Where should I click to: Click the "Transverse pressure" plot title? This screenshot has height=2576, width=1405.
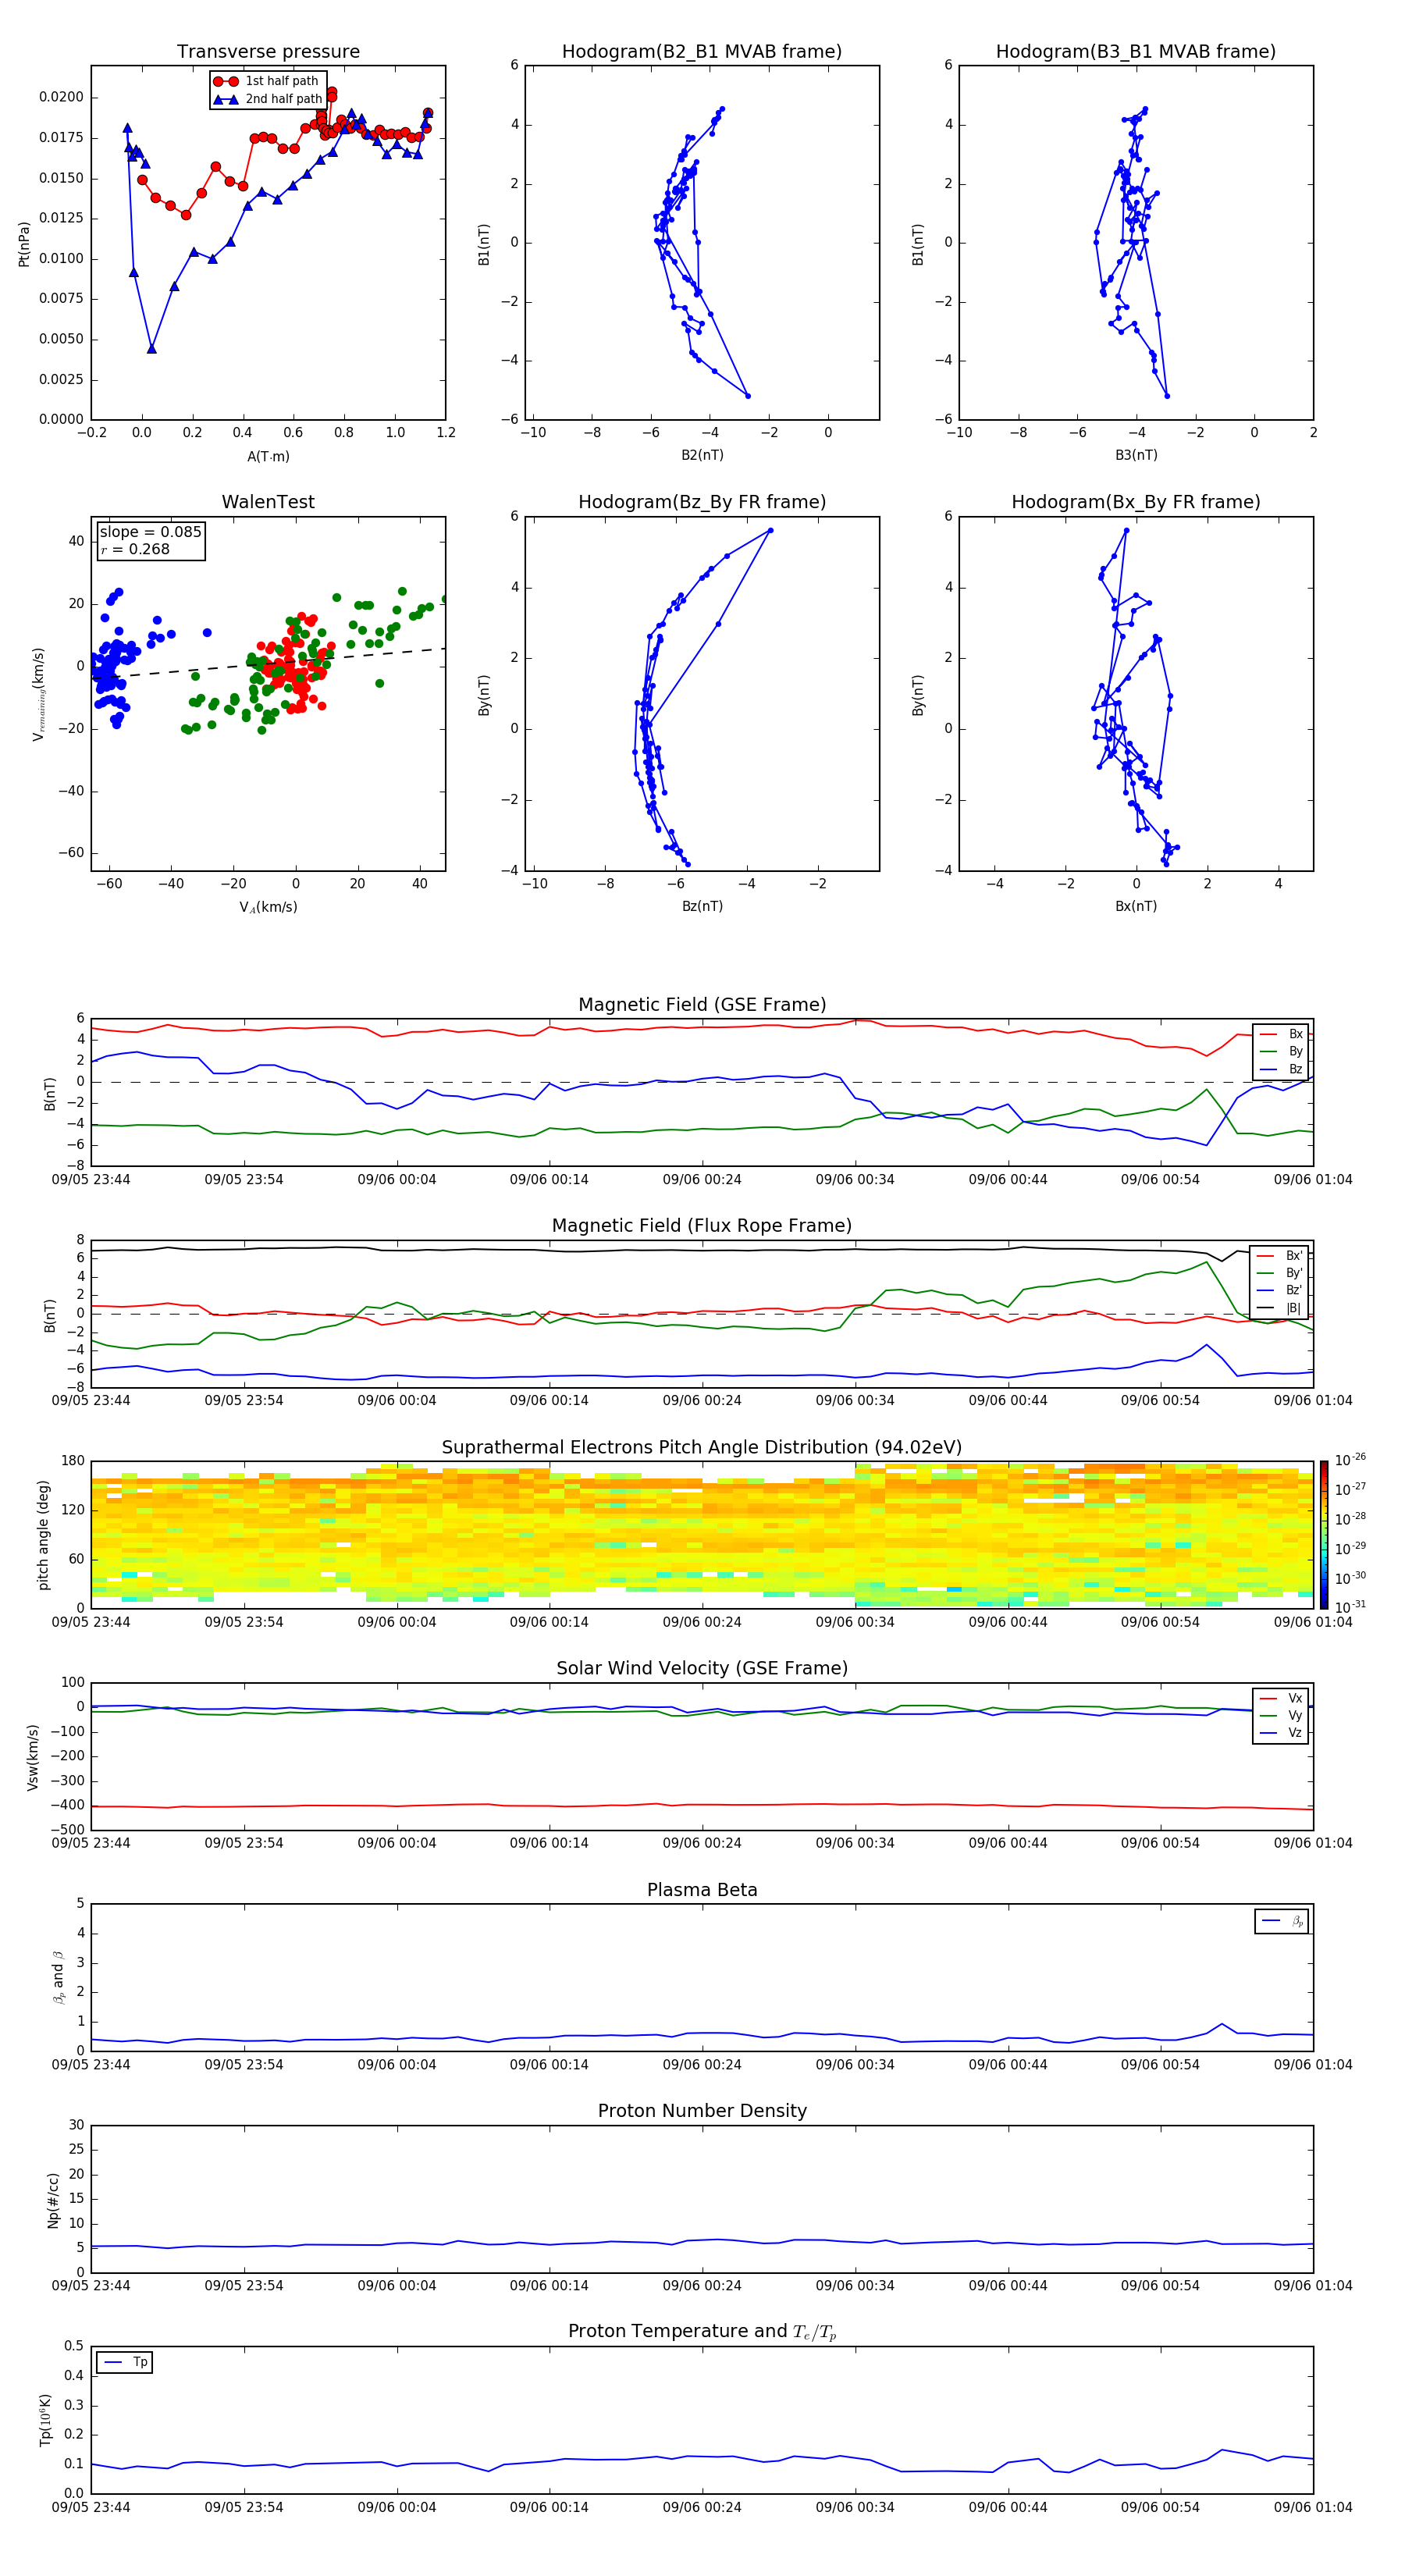pyautogui.click(x=268, y=52)
